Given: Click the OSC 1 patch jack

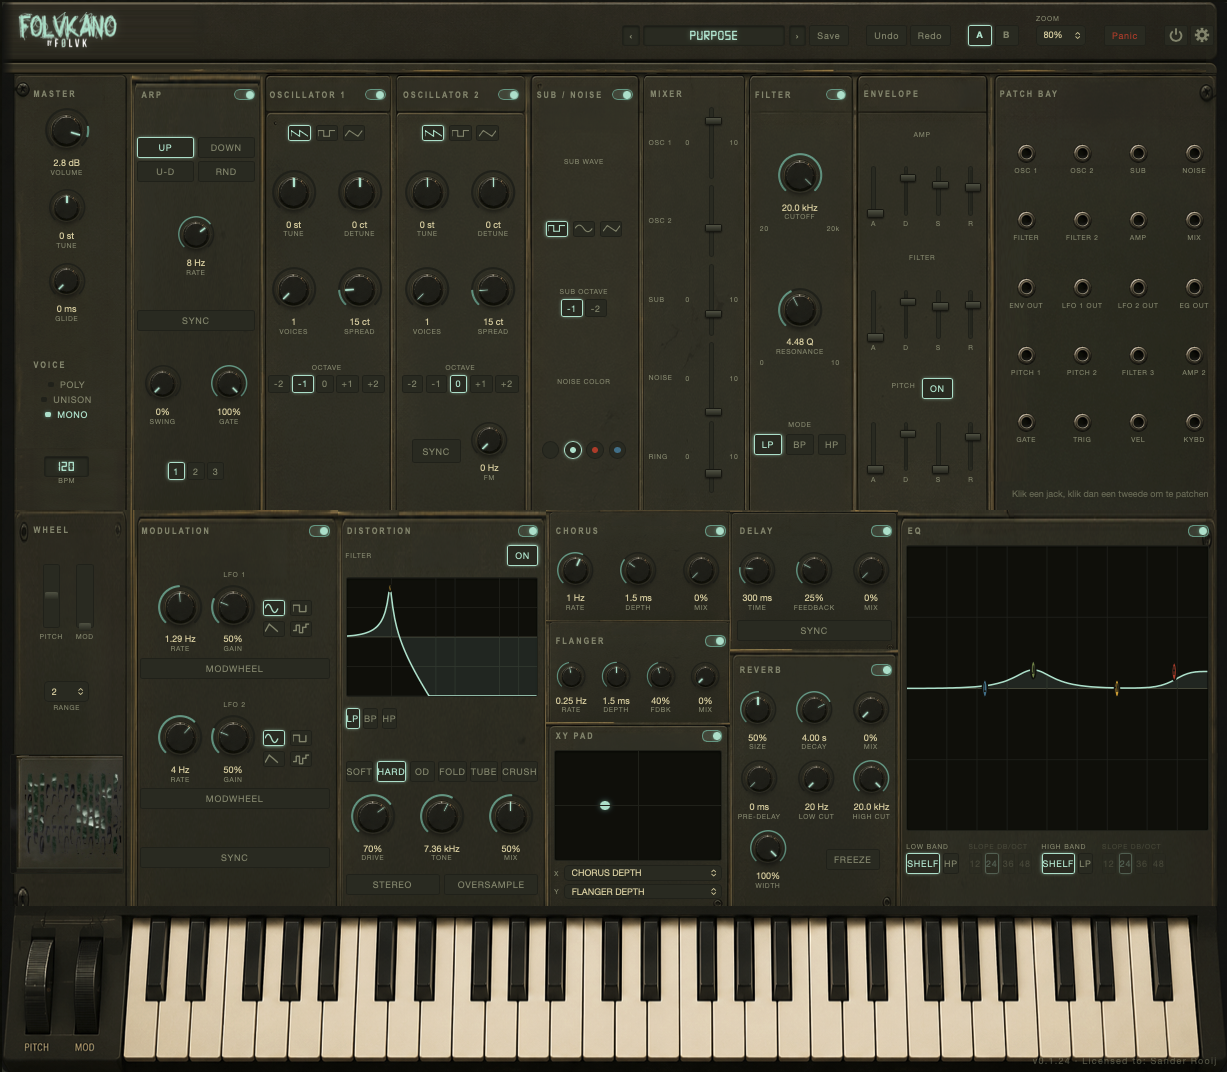Looking at the screenshot, I should [1026, 153].
